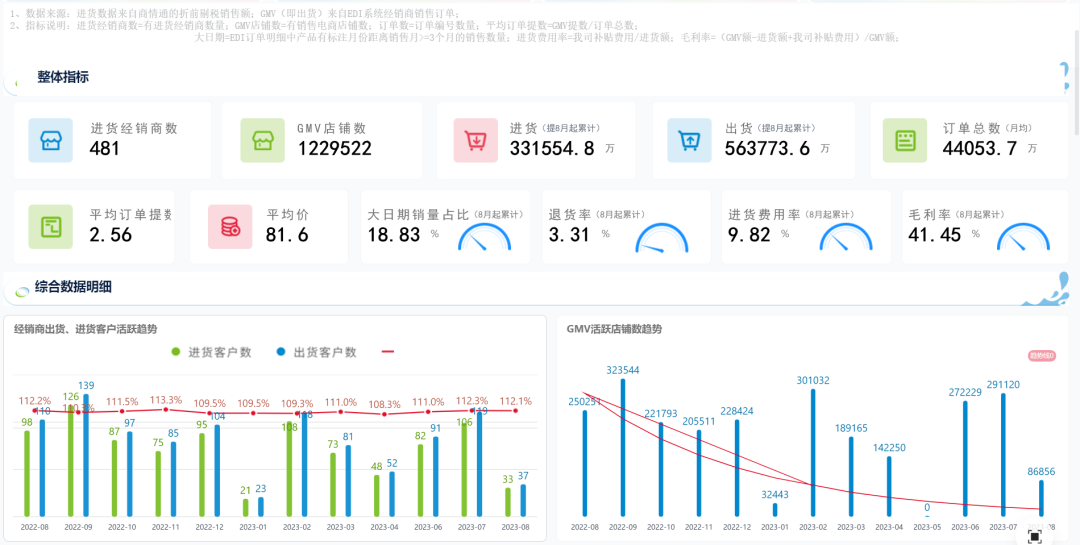
Task: Click the blue cart icon for 出货
Action: 689,141
